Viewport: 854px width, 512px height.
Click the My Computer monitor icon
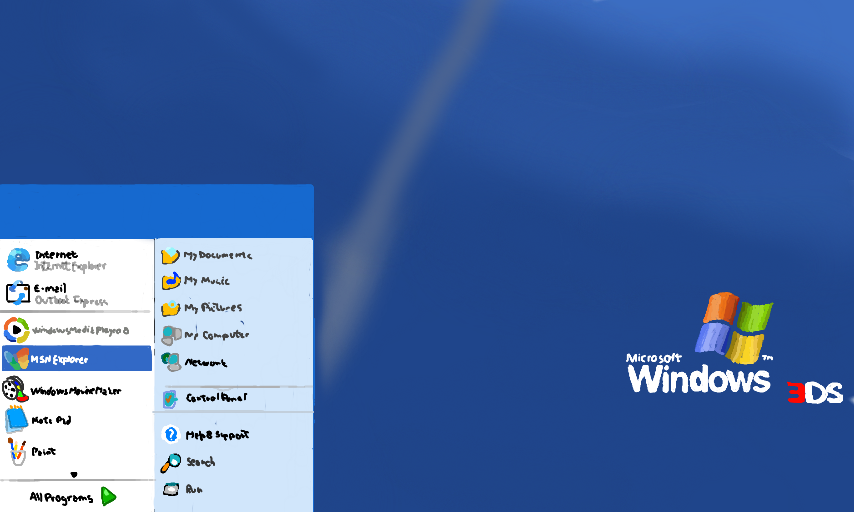pos(171,335)
